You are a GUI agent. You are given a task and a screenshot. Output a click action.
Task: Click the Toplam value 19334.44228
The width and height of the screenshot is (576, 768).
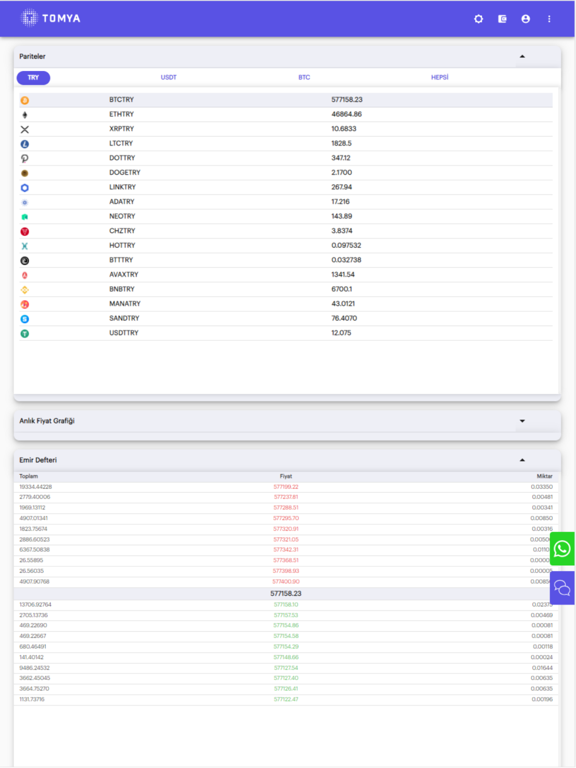point(36,487)
